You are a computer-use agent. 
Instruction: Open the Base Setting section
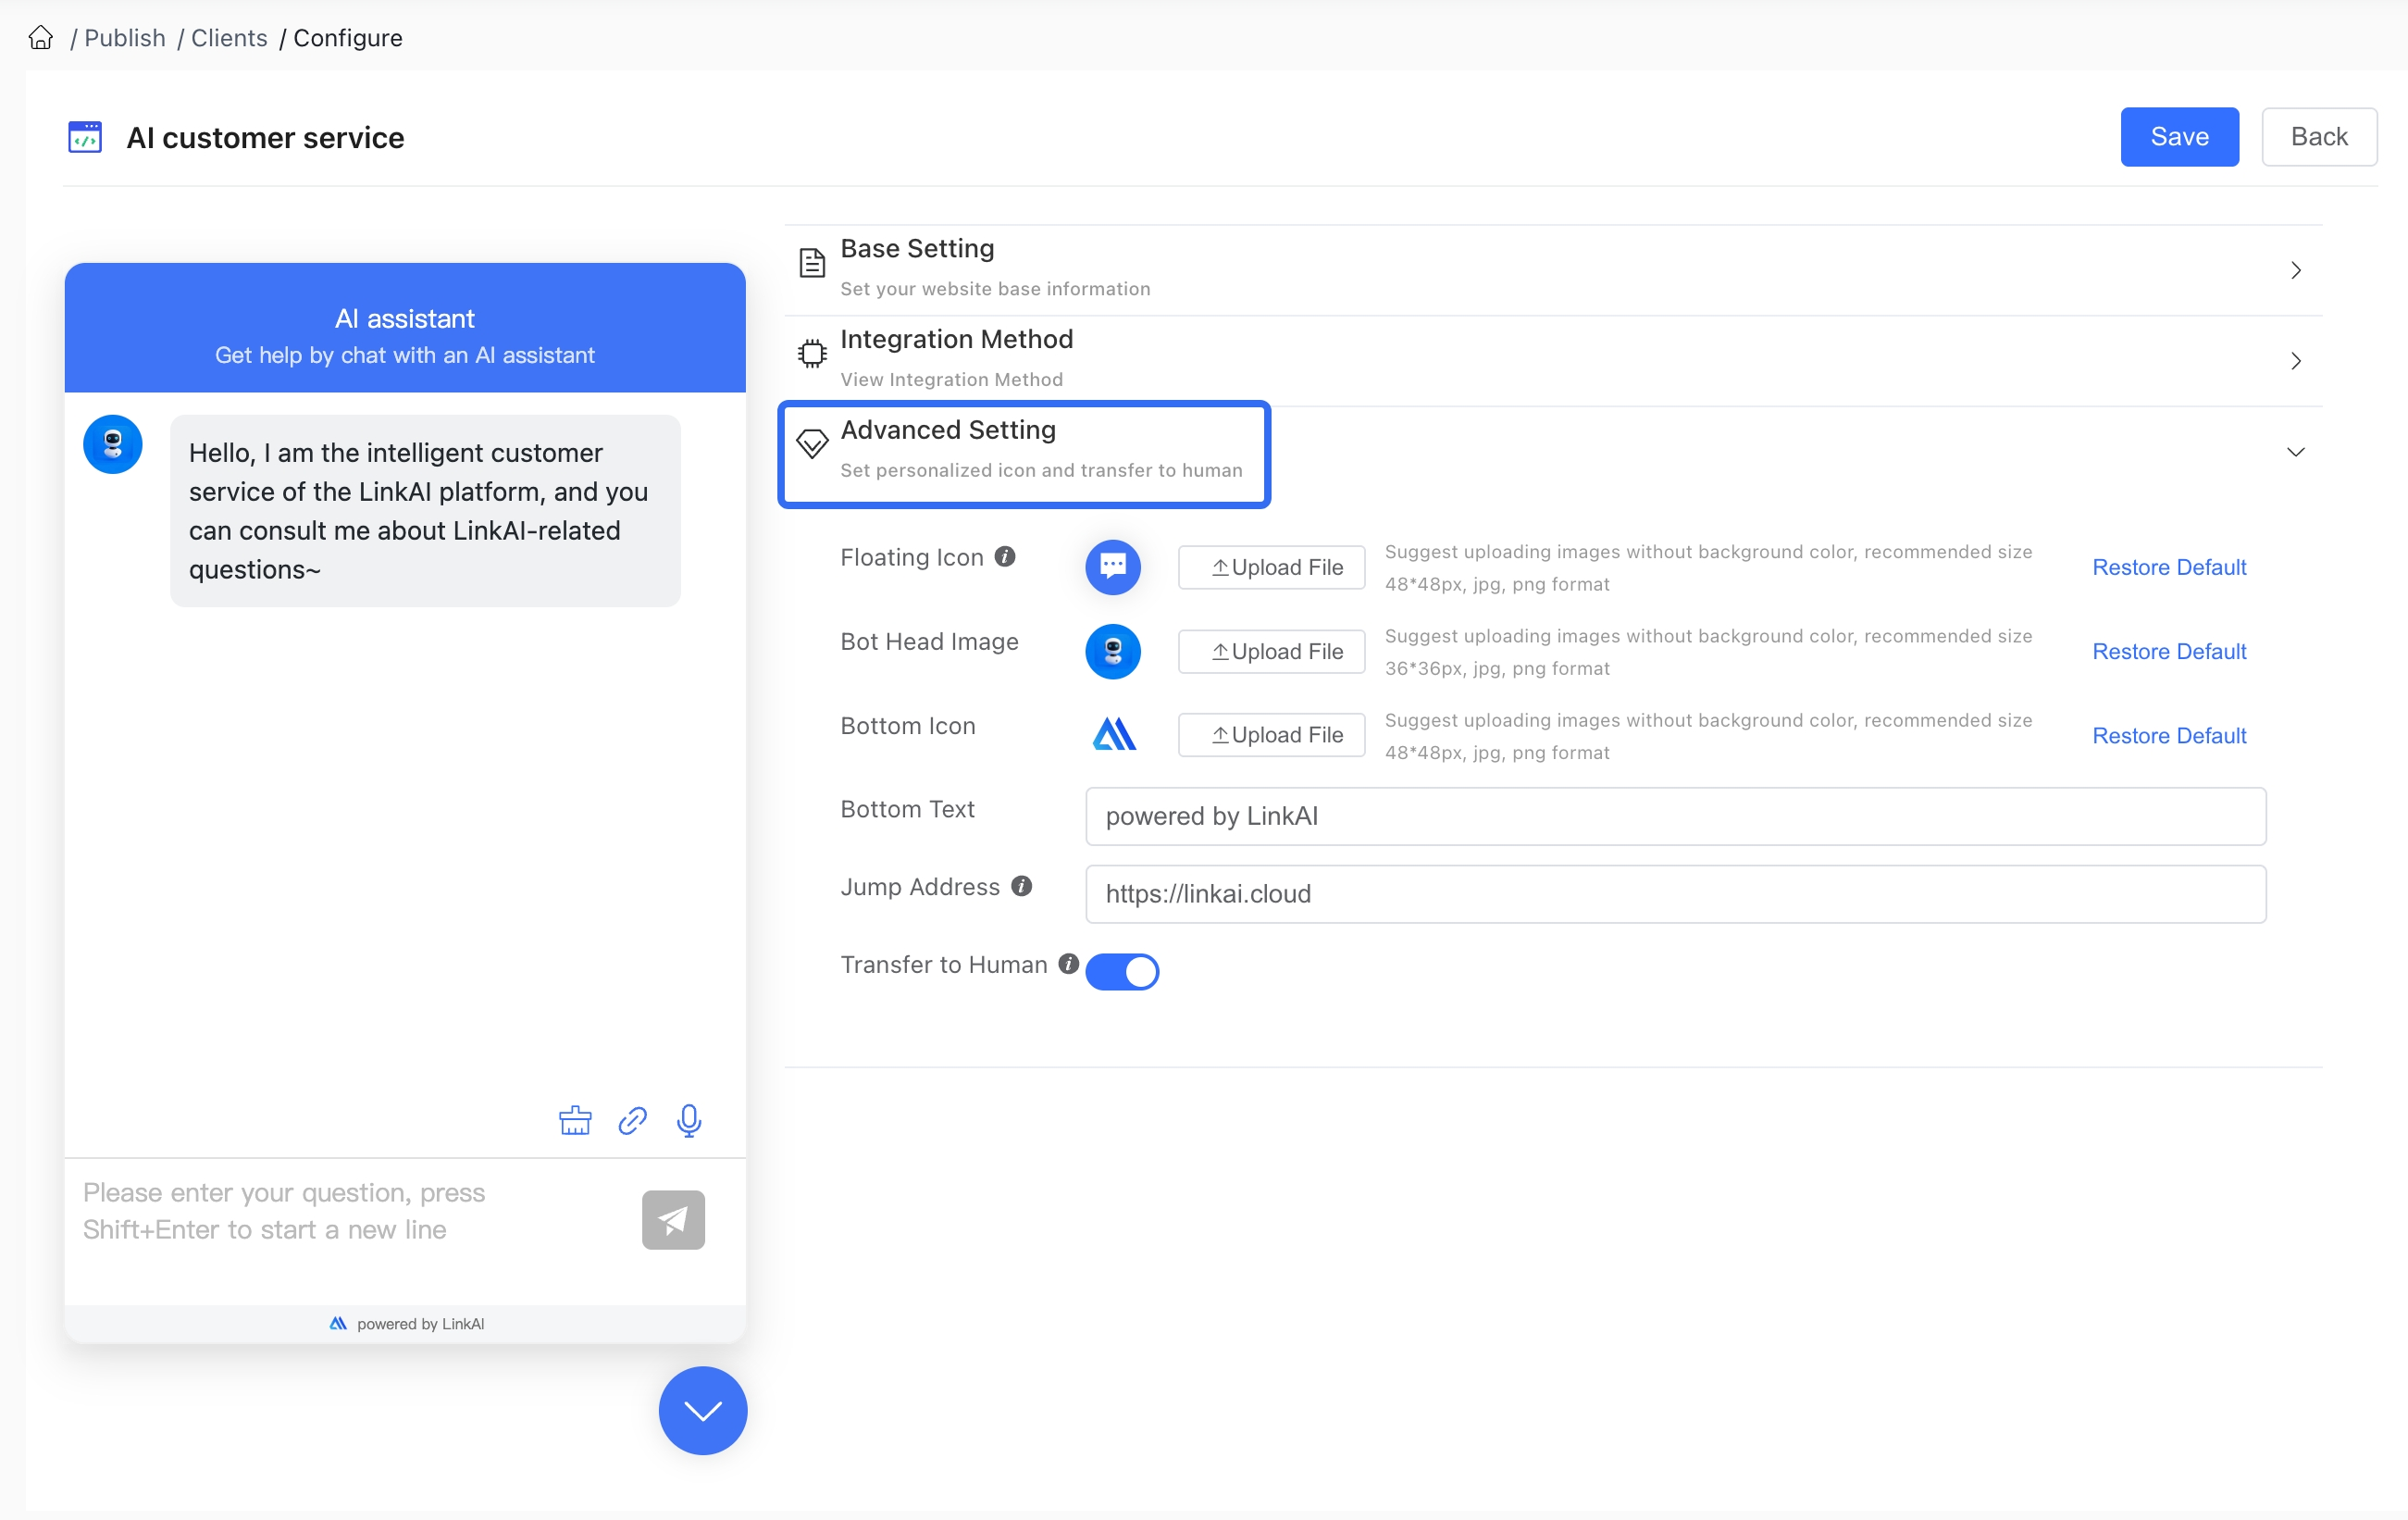(x=1553, y=269)
